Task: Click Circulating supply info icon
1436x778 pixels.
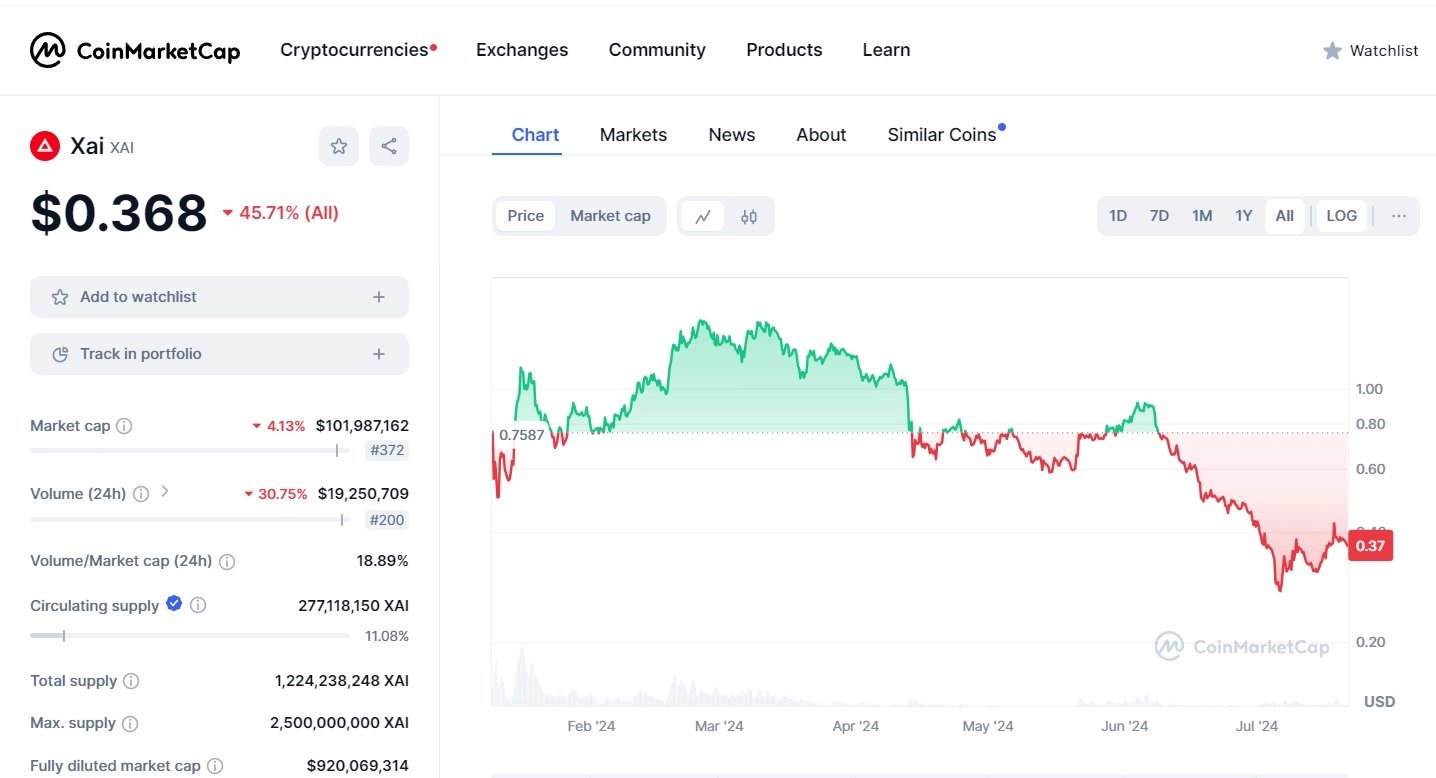Action: pos(198,605)
